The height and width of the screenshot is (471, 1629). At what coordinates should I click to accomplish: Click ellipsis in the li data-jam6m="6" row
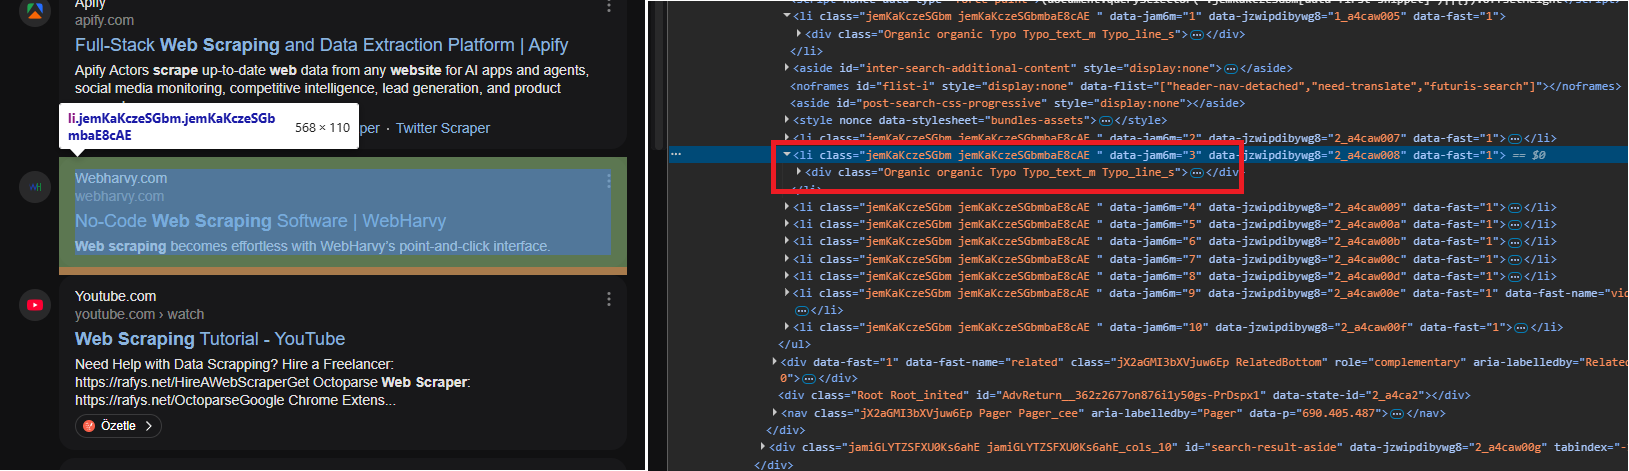(x=1515, y=242)
